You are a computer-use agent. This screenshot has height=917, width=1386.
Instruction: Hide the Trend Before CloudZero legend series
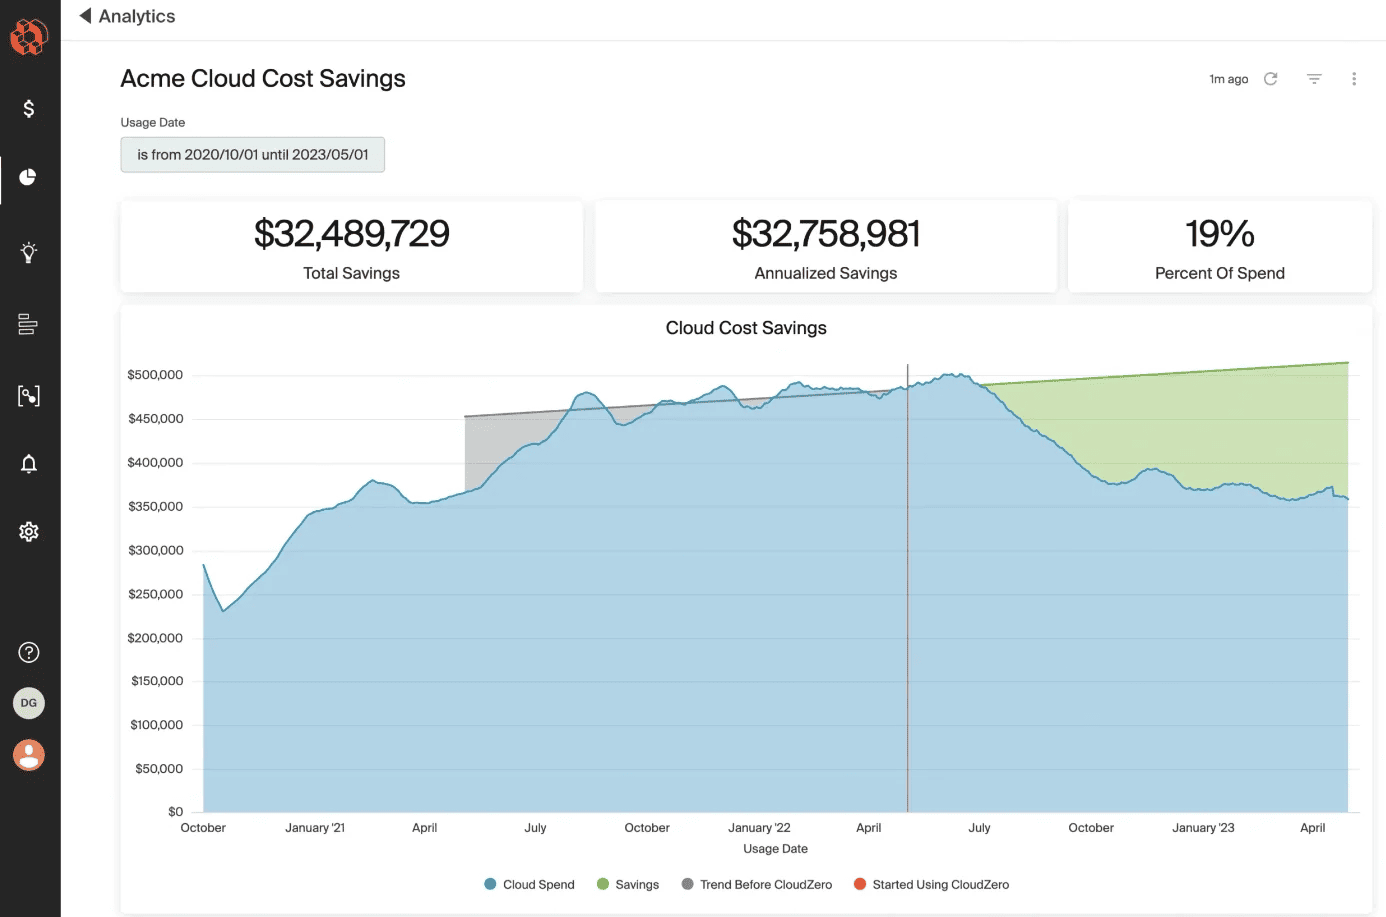[x=757, y=884]
